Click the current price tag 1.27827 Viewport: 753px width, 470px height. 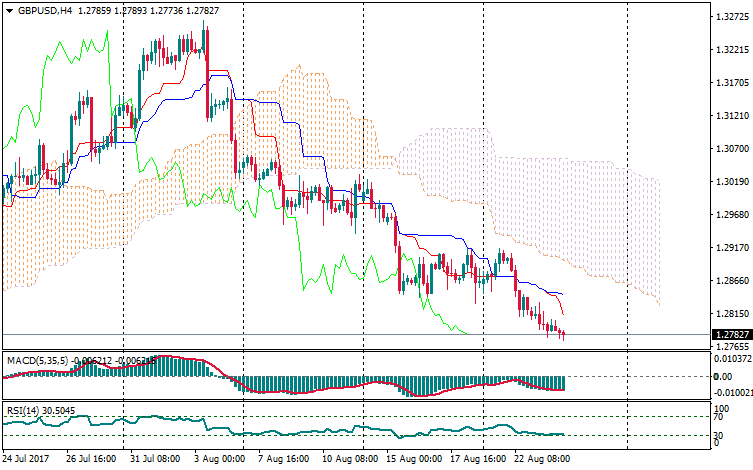pos(730,334)
